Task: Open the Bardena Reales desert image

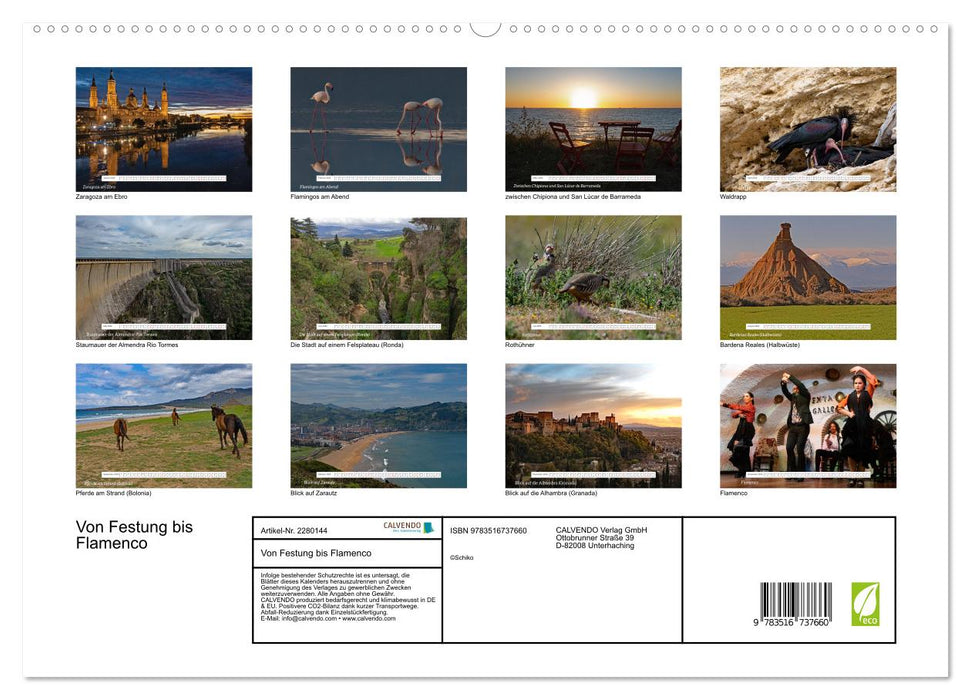Action: coord(808,277)
